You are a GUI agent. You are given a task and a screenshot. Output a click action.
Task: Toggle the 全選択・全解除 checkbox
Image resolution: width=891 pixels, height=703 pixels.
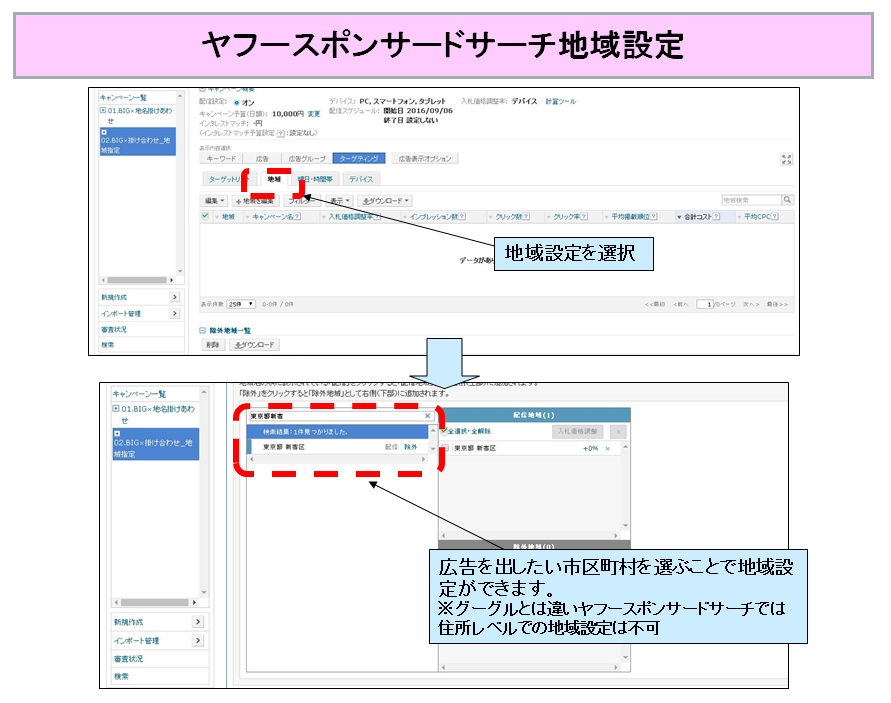click(x=444, y=431)
